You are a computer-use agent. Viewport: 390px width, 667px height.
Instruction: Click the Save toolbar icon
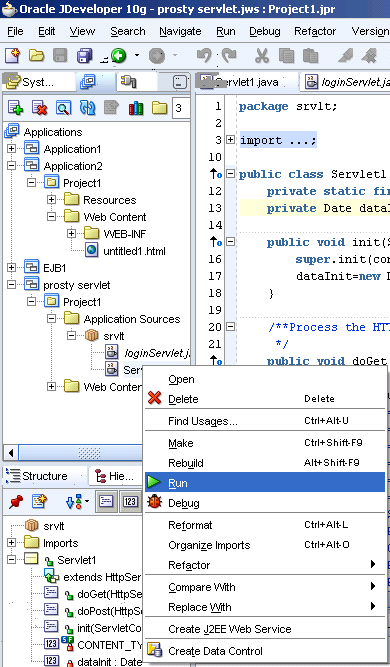click(60, 56)
